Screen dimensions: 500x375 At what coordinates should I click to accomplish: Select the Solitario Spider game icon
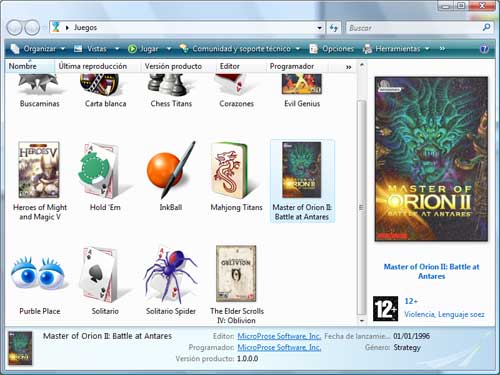click(171, 274)
